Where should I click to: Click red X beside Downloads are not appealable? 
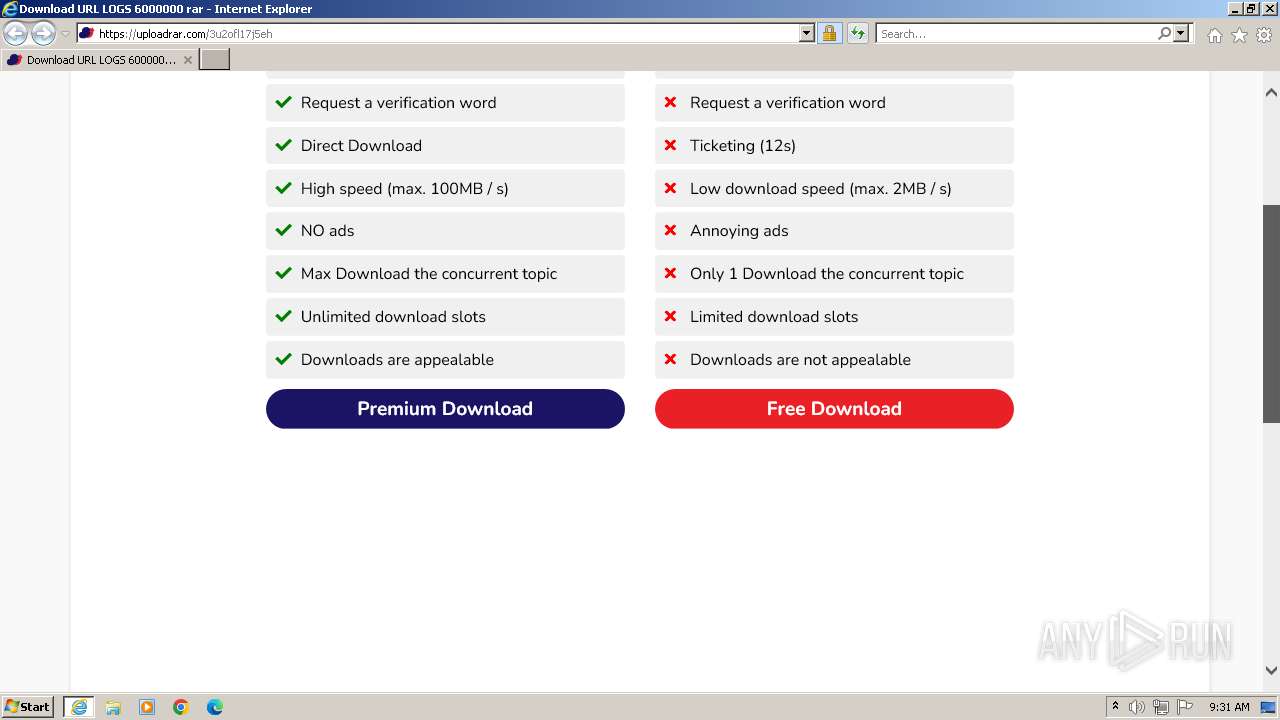[670, 359]
